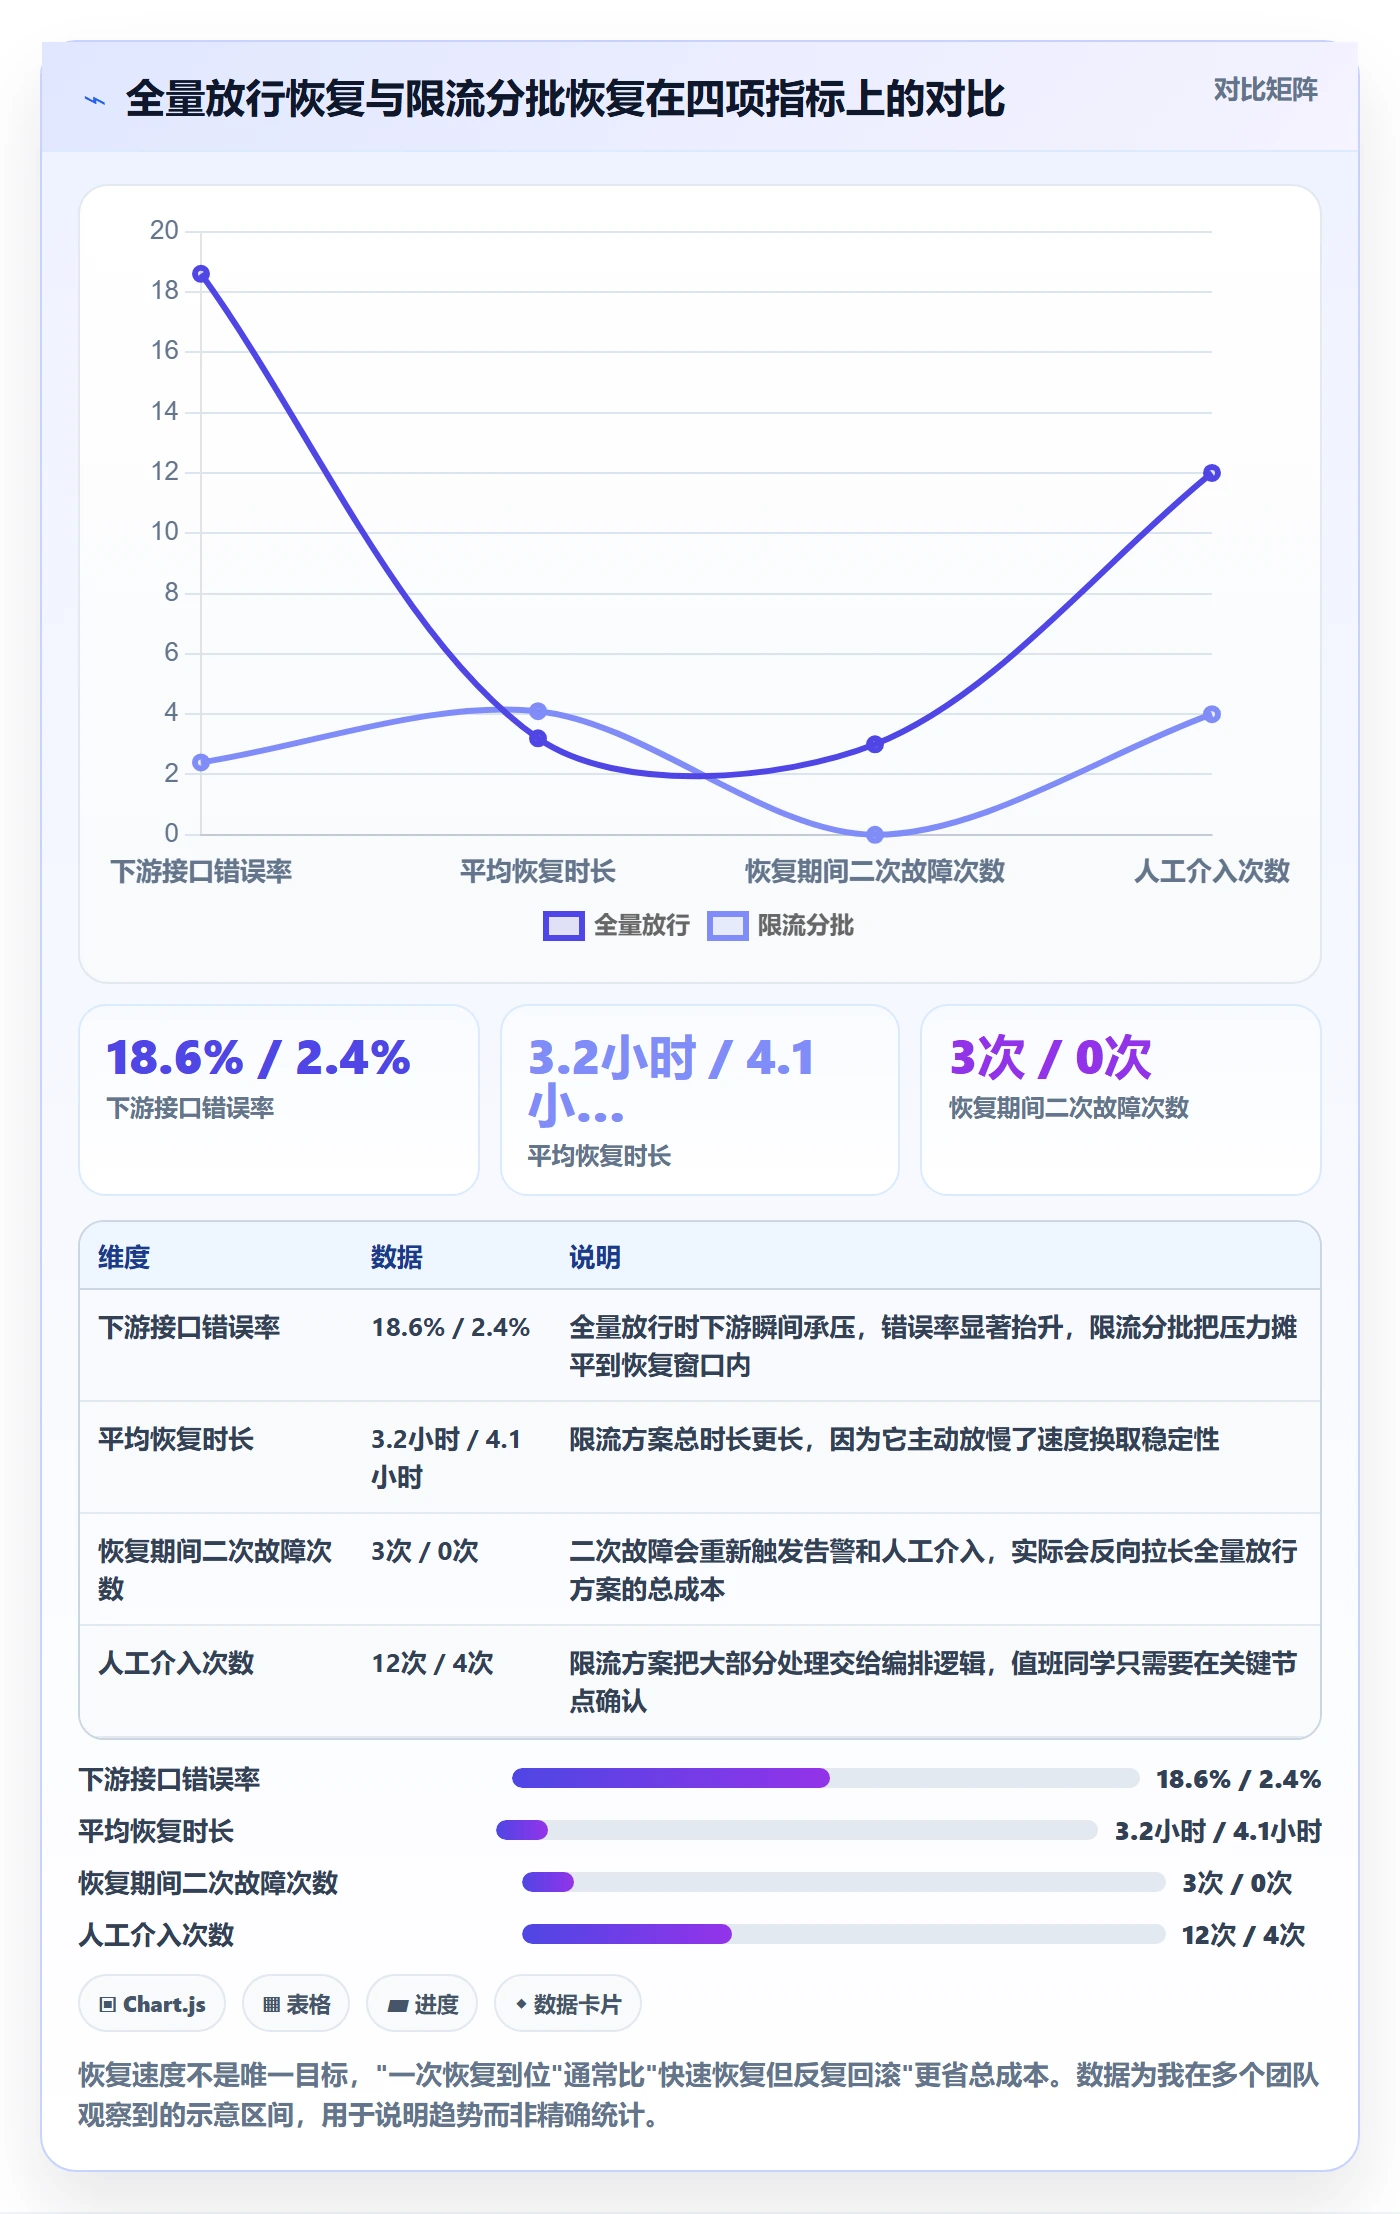Select the 平均恢复时长 table row label
Image resolution: width=1400 pixels, height=2214 pixels.
[176, 1439]
